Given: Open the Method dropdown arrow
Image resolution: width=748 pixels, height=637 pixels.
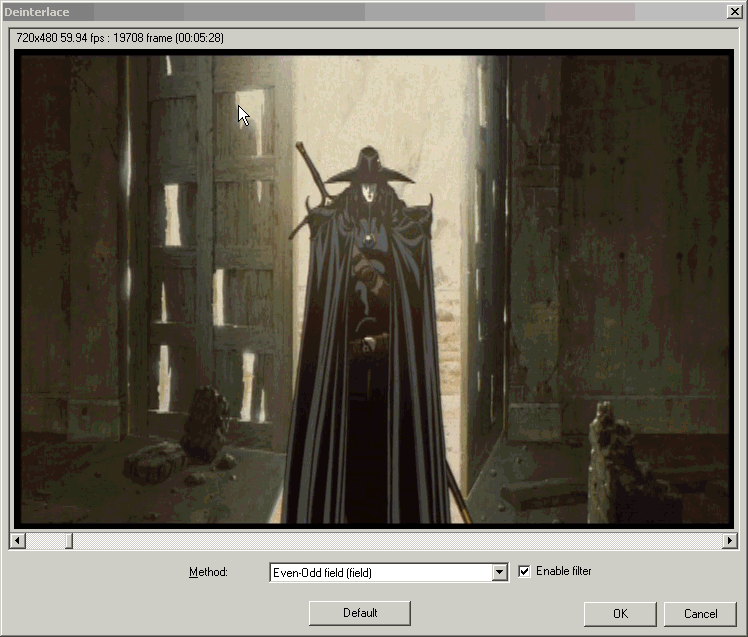Looking at the screenshot, I should pos(499,572).
